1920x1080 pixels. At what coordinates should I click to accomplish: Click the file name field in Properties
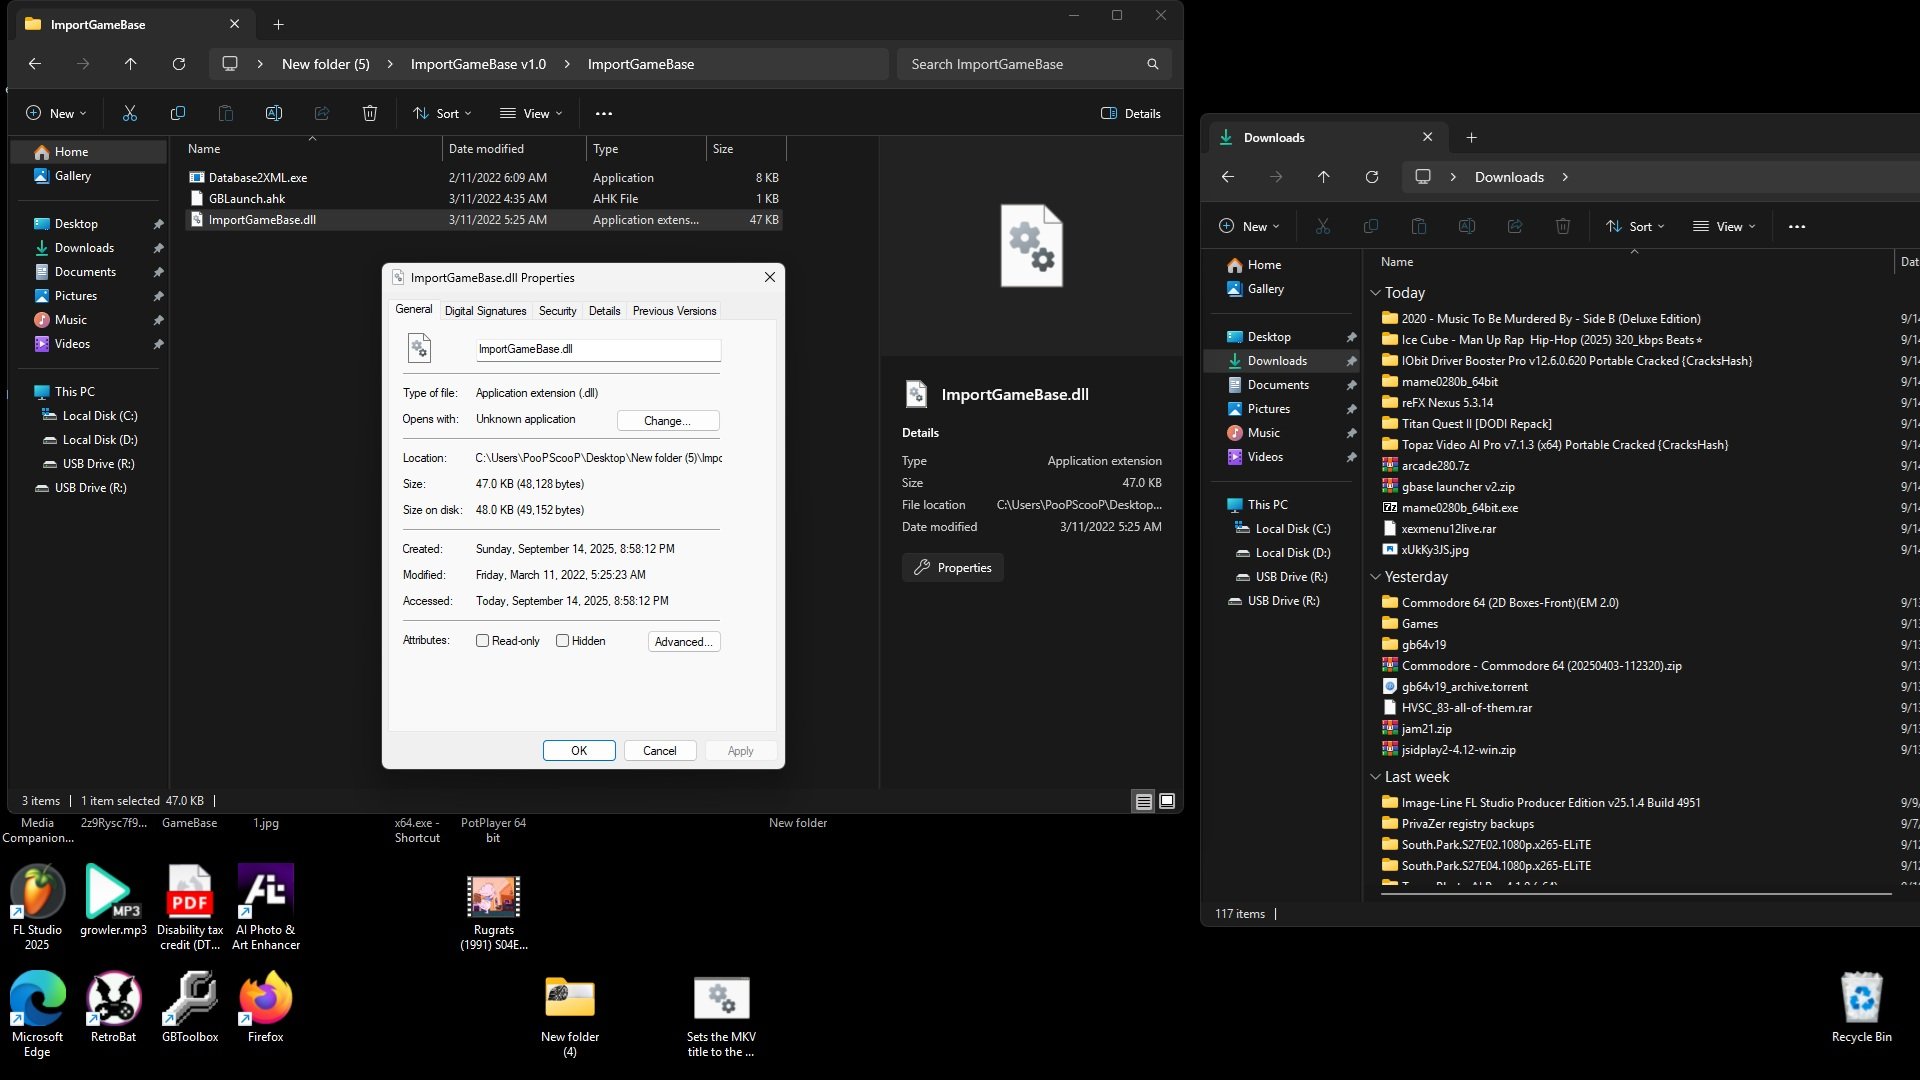click(x=598, y=349)
